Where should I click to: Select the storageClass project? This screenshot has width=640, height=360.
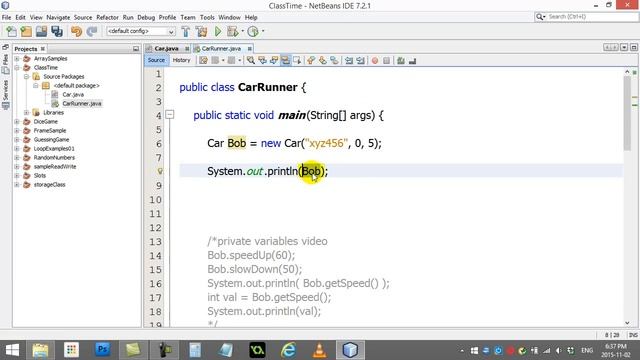[49, 184]
